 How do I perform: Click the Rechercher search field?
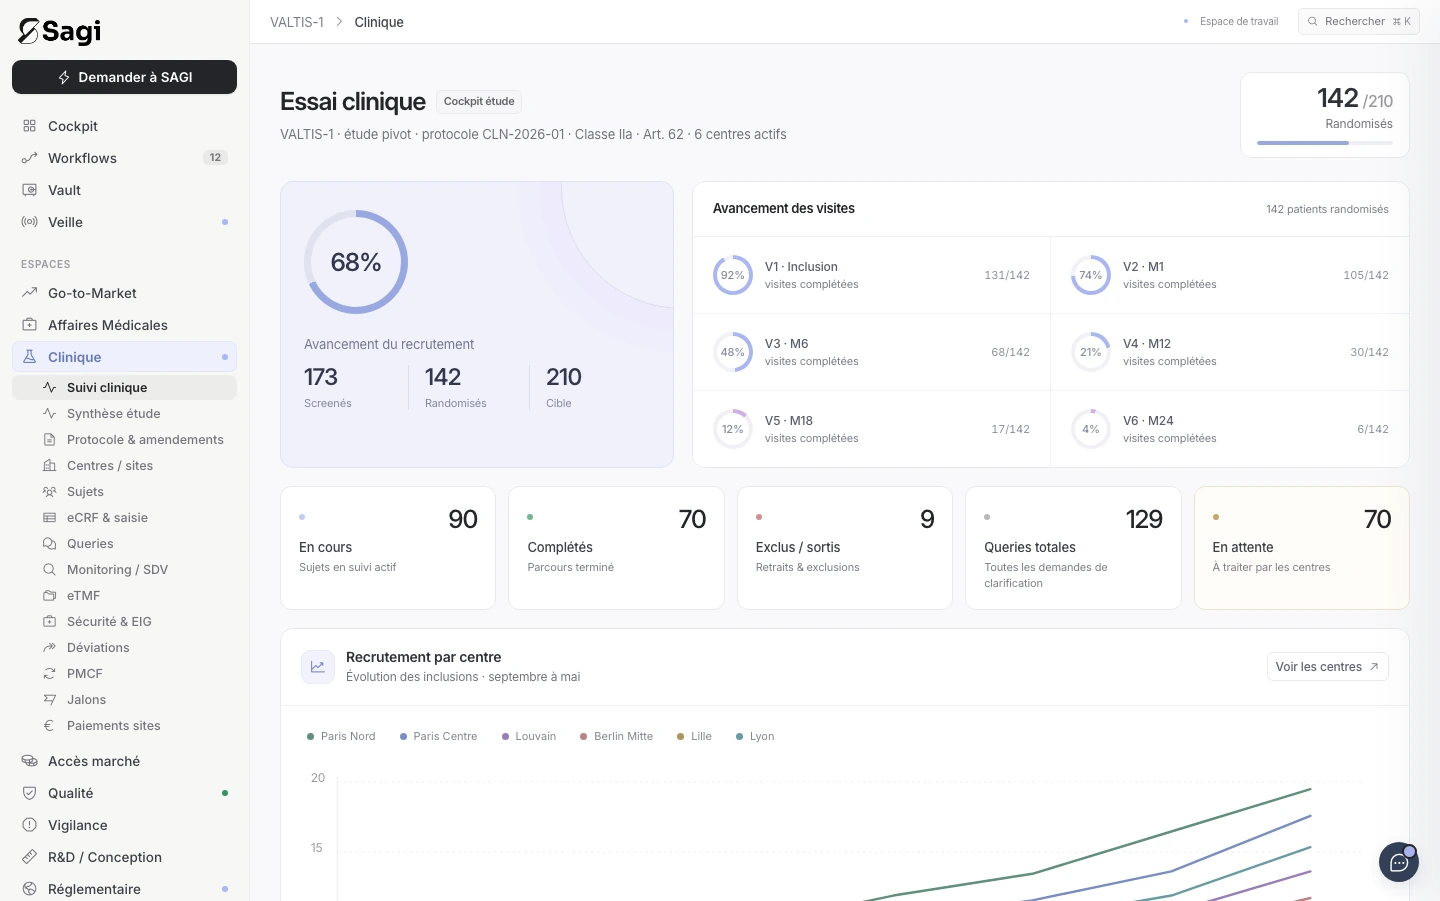click(x=1359, y=21)
